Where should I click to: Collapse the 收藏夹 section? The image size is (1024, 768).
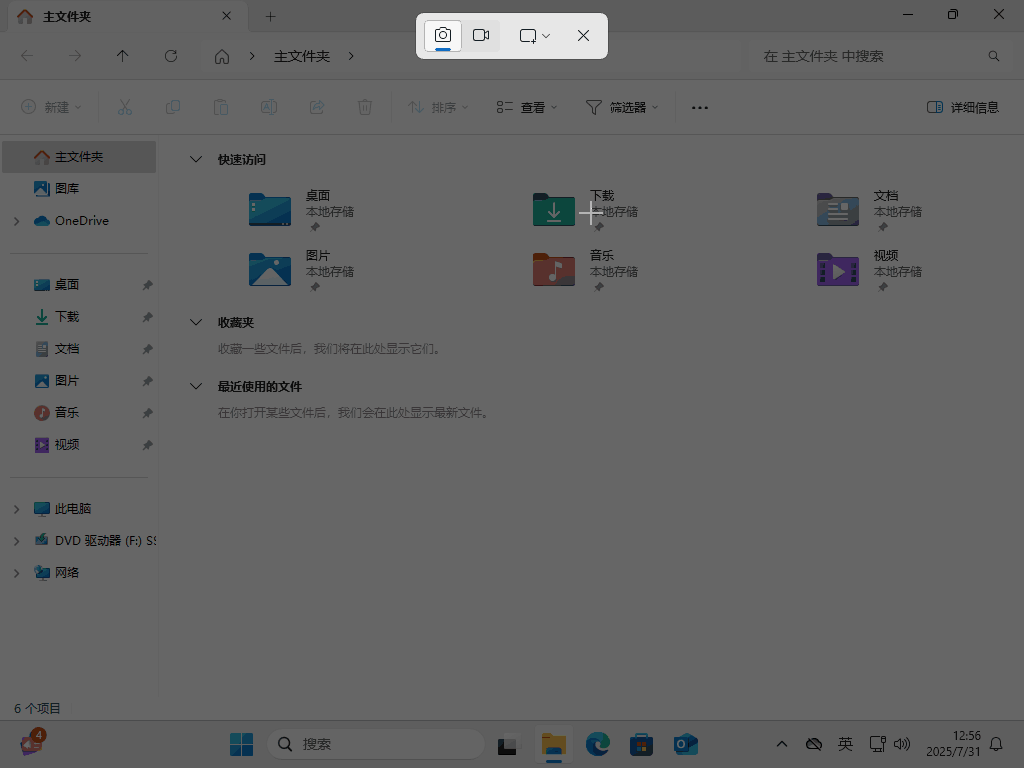click(x=195, y=323)
